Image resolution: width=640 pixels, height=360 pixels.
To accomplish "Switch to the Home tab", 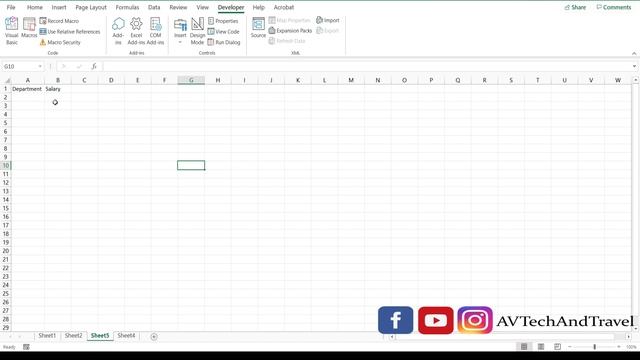I will click(35, 7).
